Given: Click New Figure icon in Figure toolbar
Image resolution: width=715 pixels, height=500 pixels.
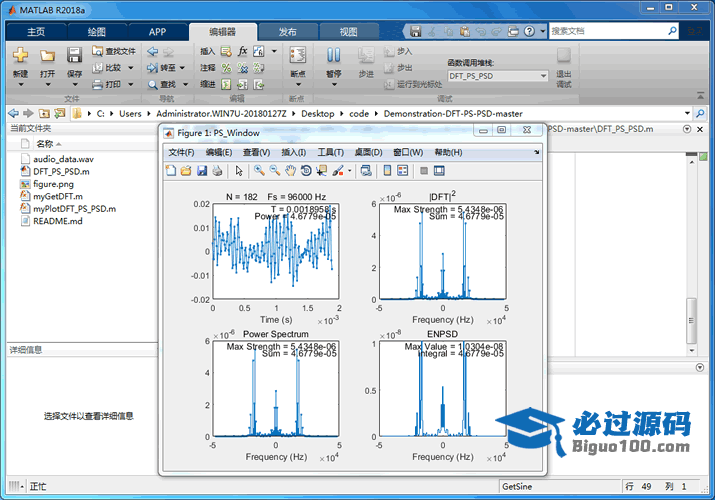Looking at the screenshot, I should [171, 171].
